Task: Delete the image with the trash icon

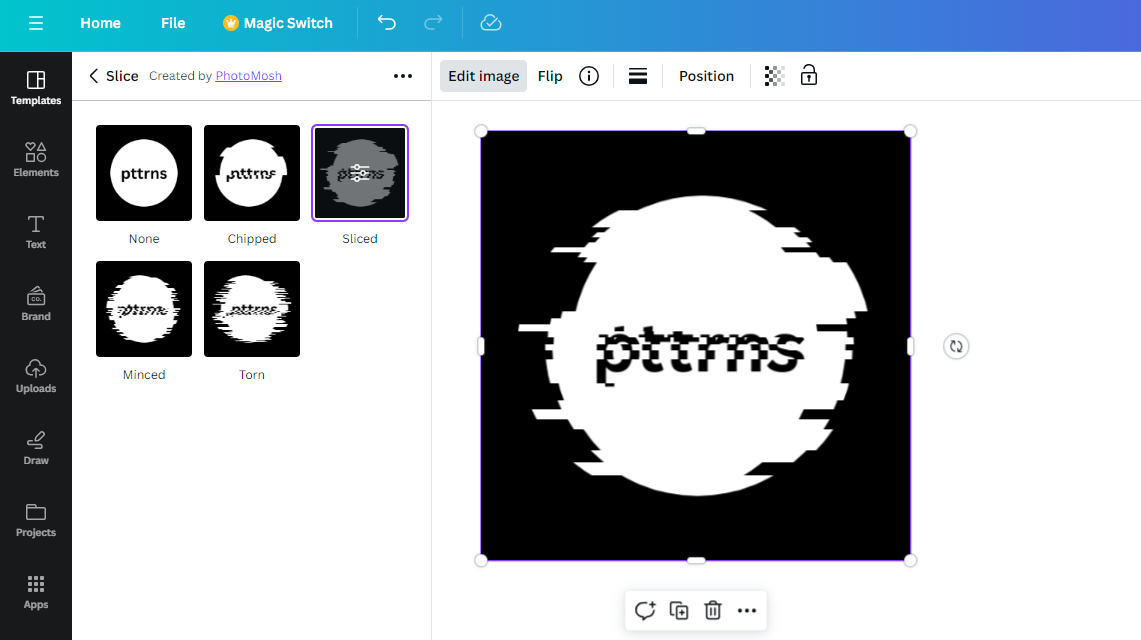Action: pos(713,610)
